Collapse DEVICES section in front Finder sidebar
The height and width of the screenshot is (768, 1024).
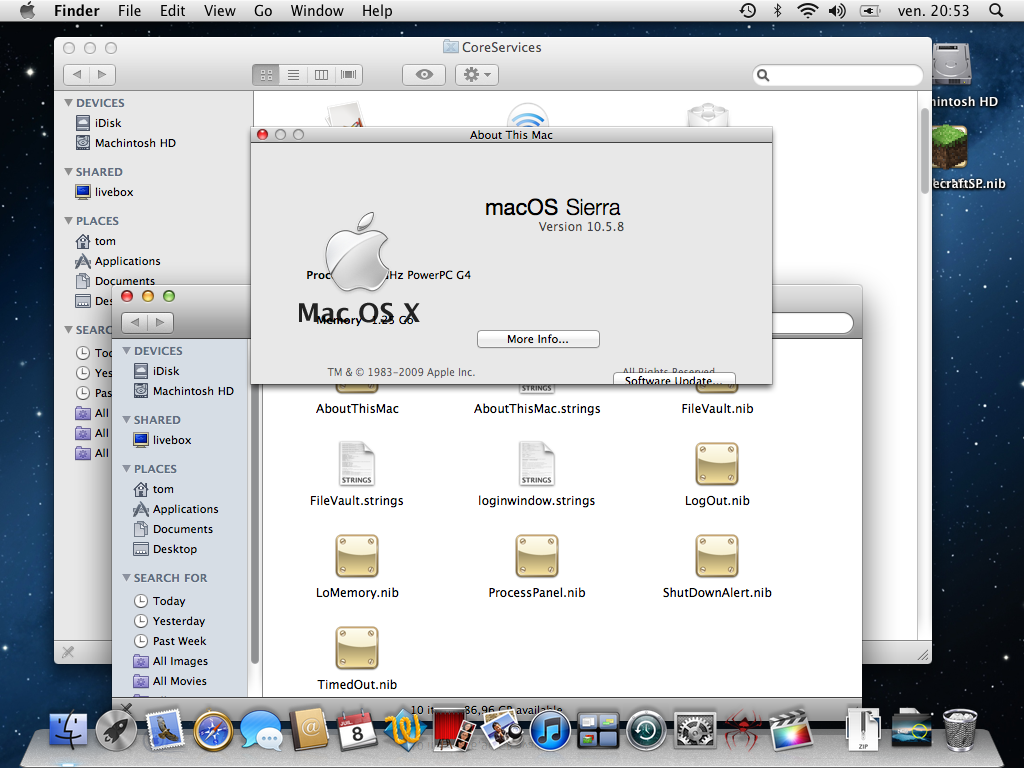coord(127,351)
